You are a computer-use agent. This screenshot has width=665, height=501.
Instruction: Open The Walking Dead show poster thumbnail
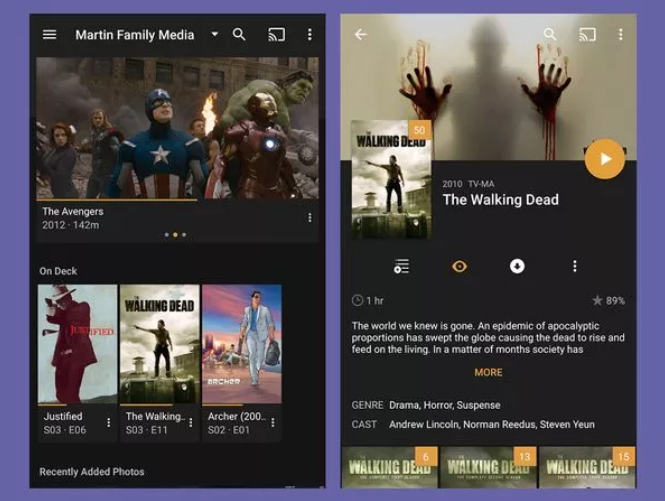coord(391,179)
